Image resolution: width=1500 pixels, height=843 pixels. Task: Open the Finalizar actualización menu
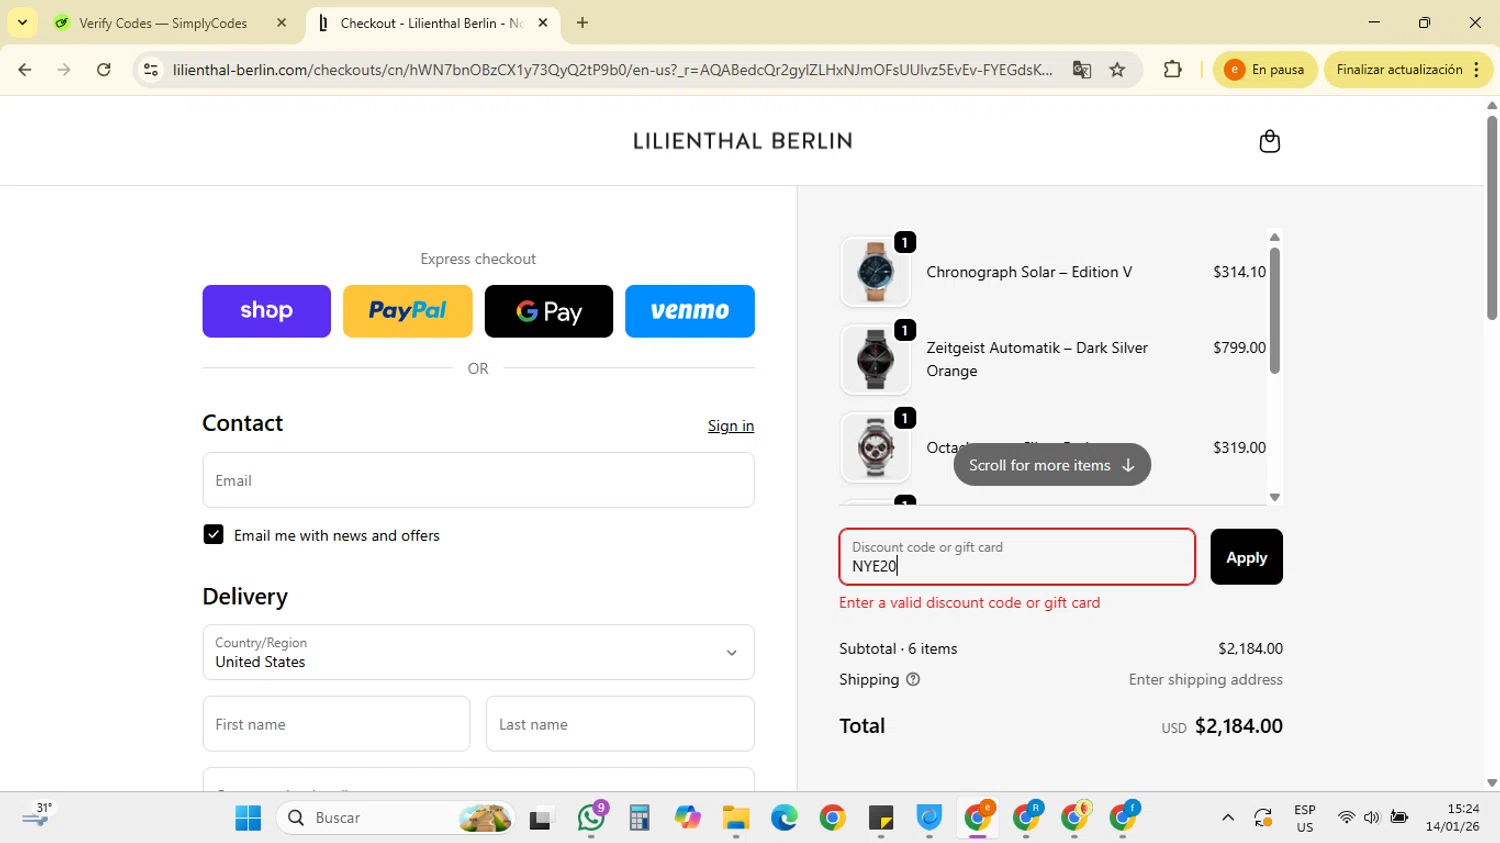coord(1408,69)
